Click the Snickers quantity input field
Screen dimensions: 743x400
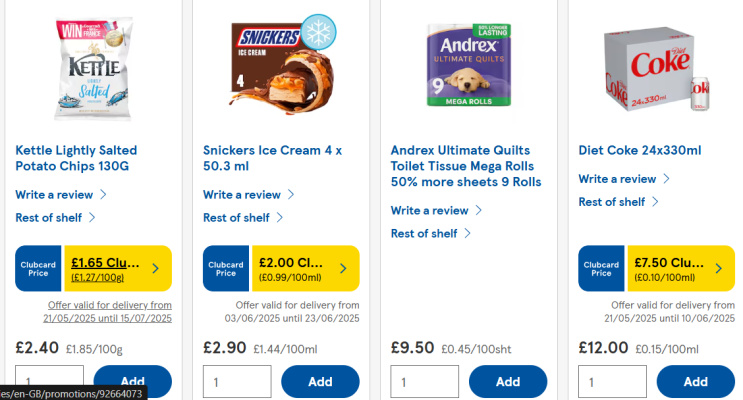click(237, 382)
